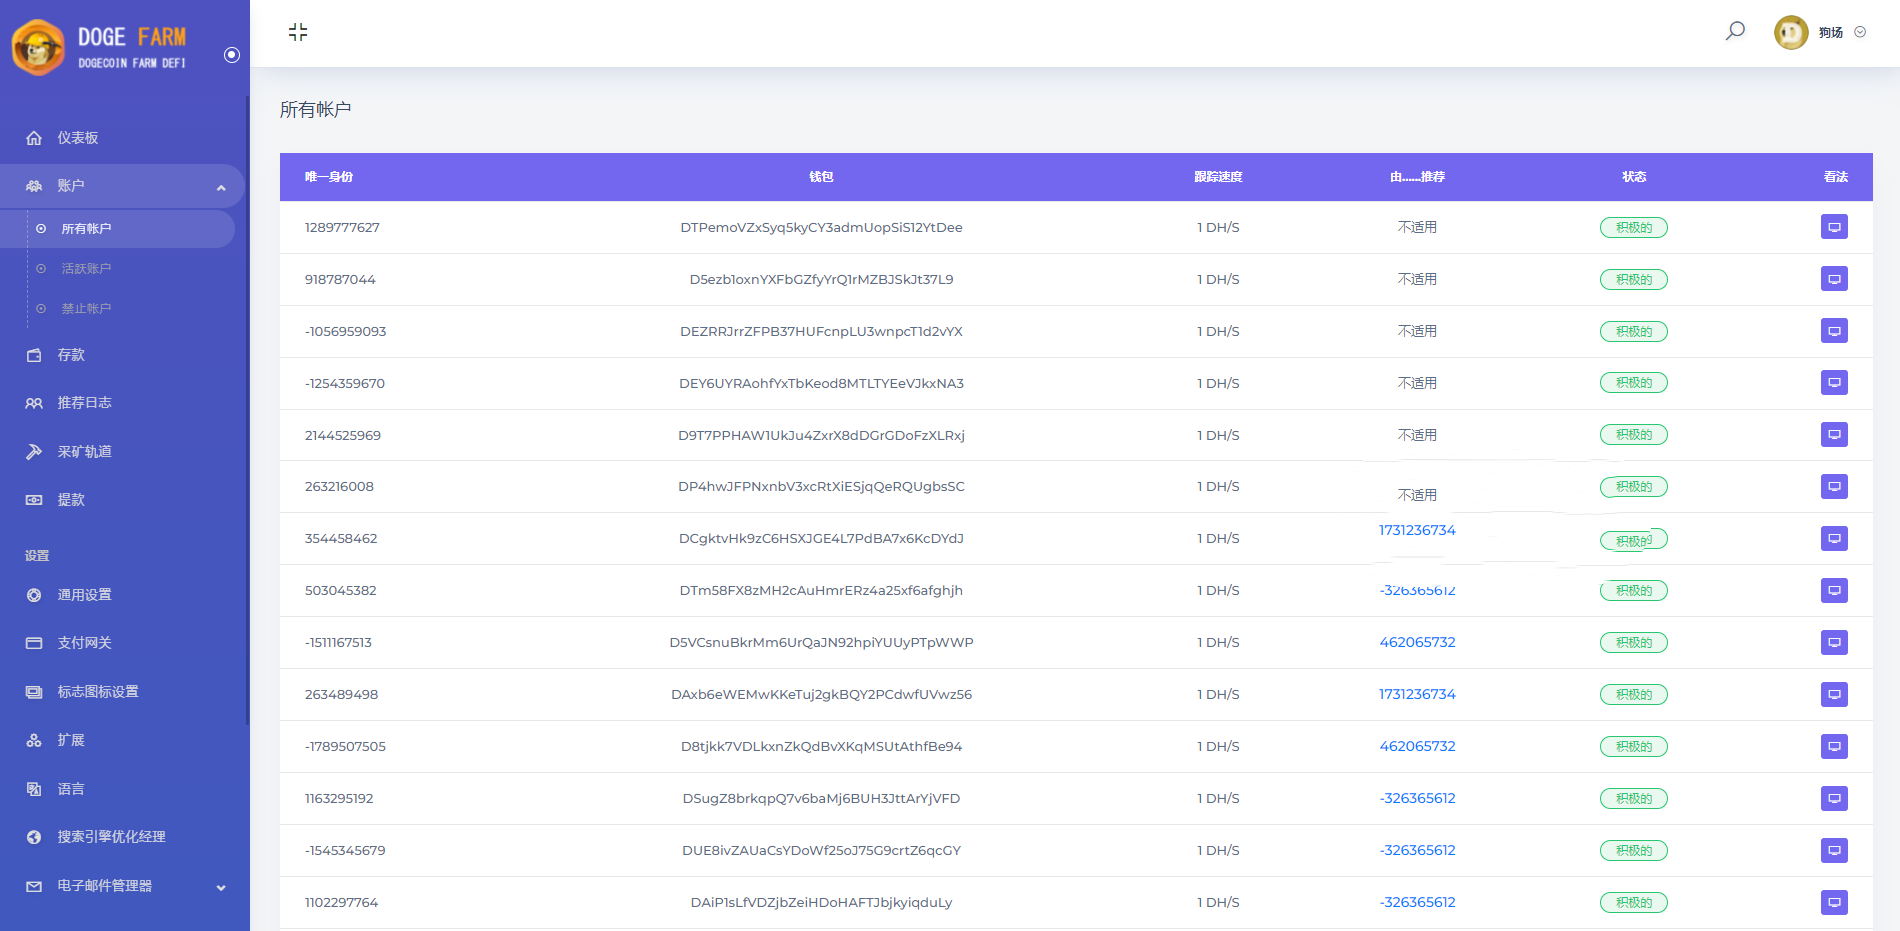Open view icon for account -1511167513
Image resolution: width=1900 pixels, height=931 pixels.
[1834, 643]
